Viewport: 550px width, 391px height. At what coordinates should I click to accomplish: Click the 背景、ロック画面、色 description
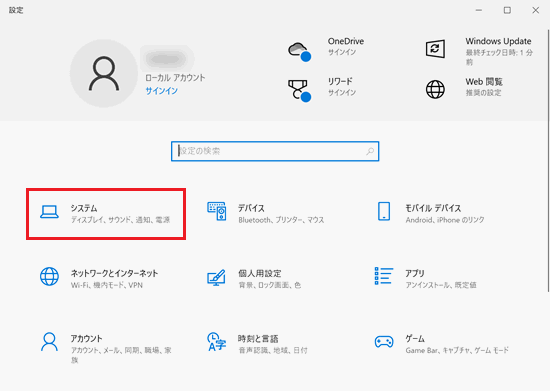click(x=269, y=285)
